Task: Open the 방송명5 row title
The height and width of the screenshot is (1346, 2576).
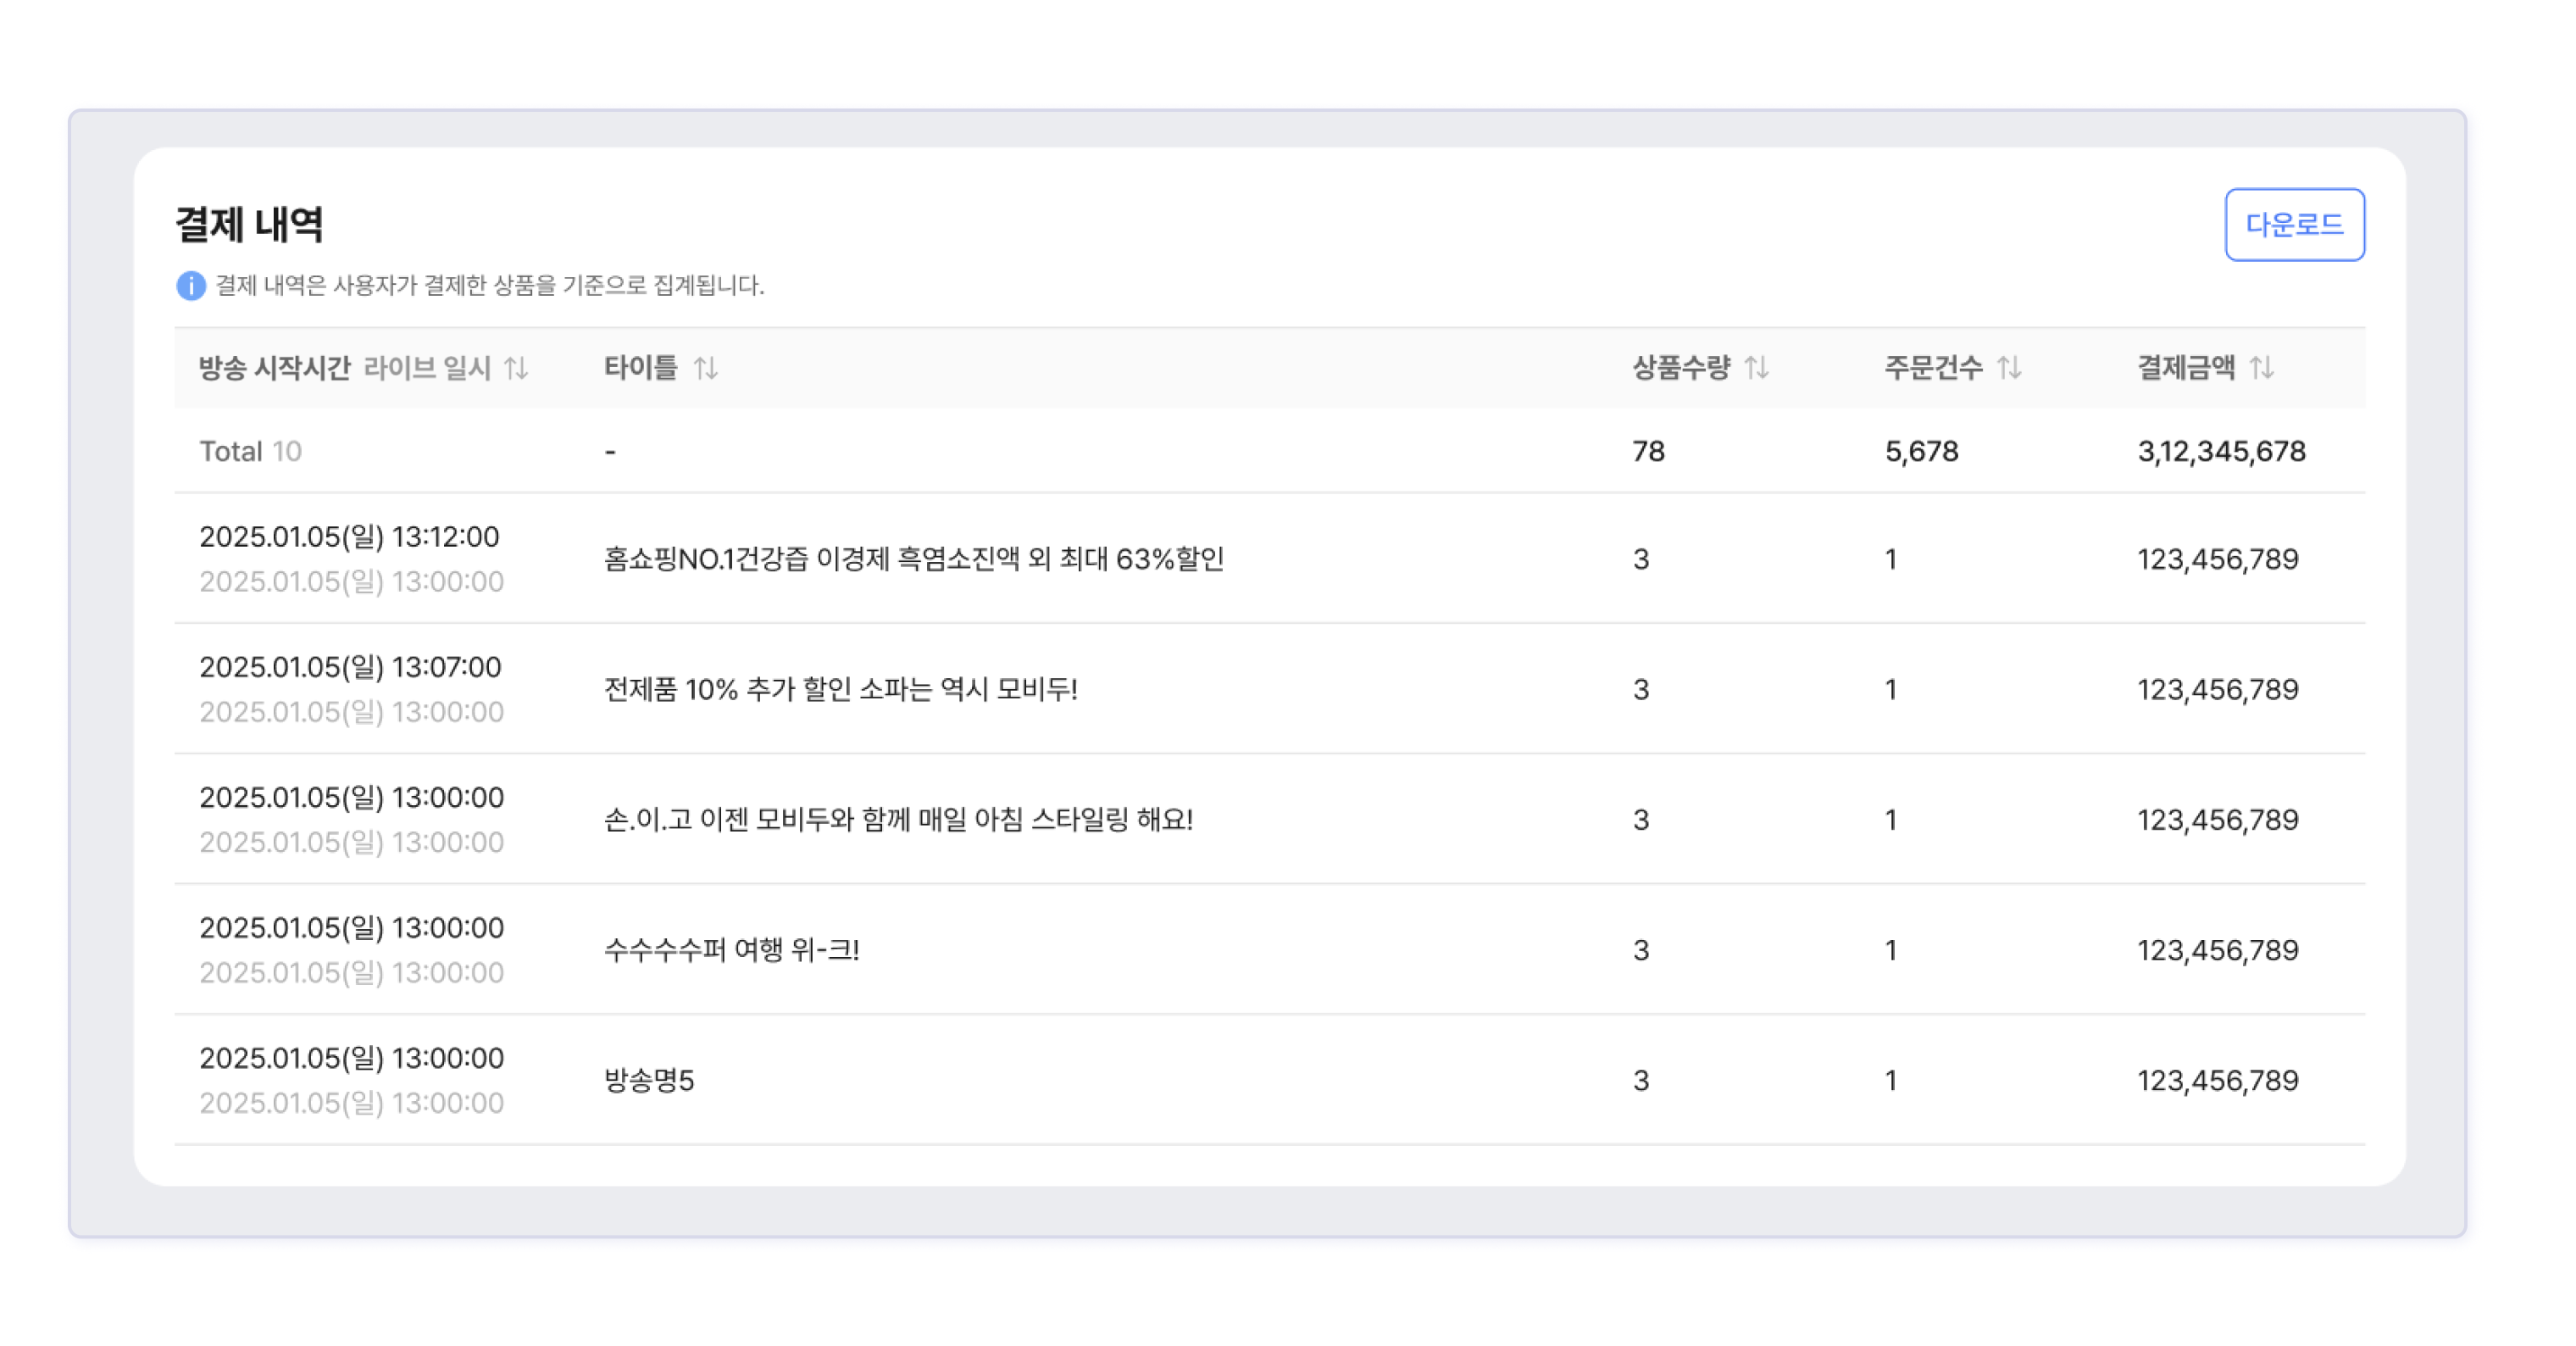Action: pyautogui.click(x=648, y=1080)
